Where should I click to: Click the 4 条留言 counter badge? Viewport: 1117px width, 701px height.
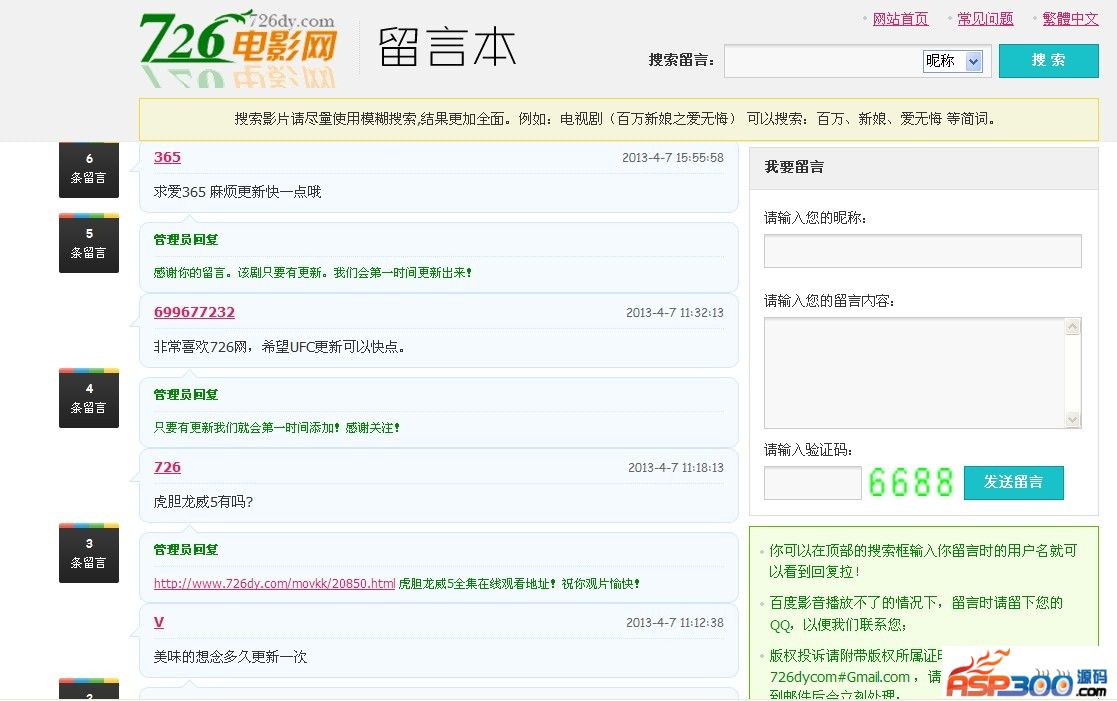89,398
